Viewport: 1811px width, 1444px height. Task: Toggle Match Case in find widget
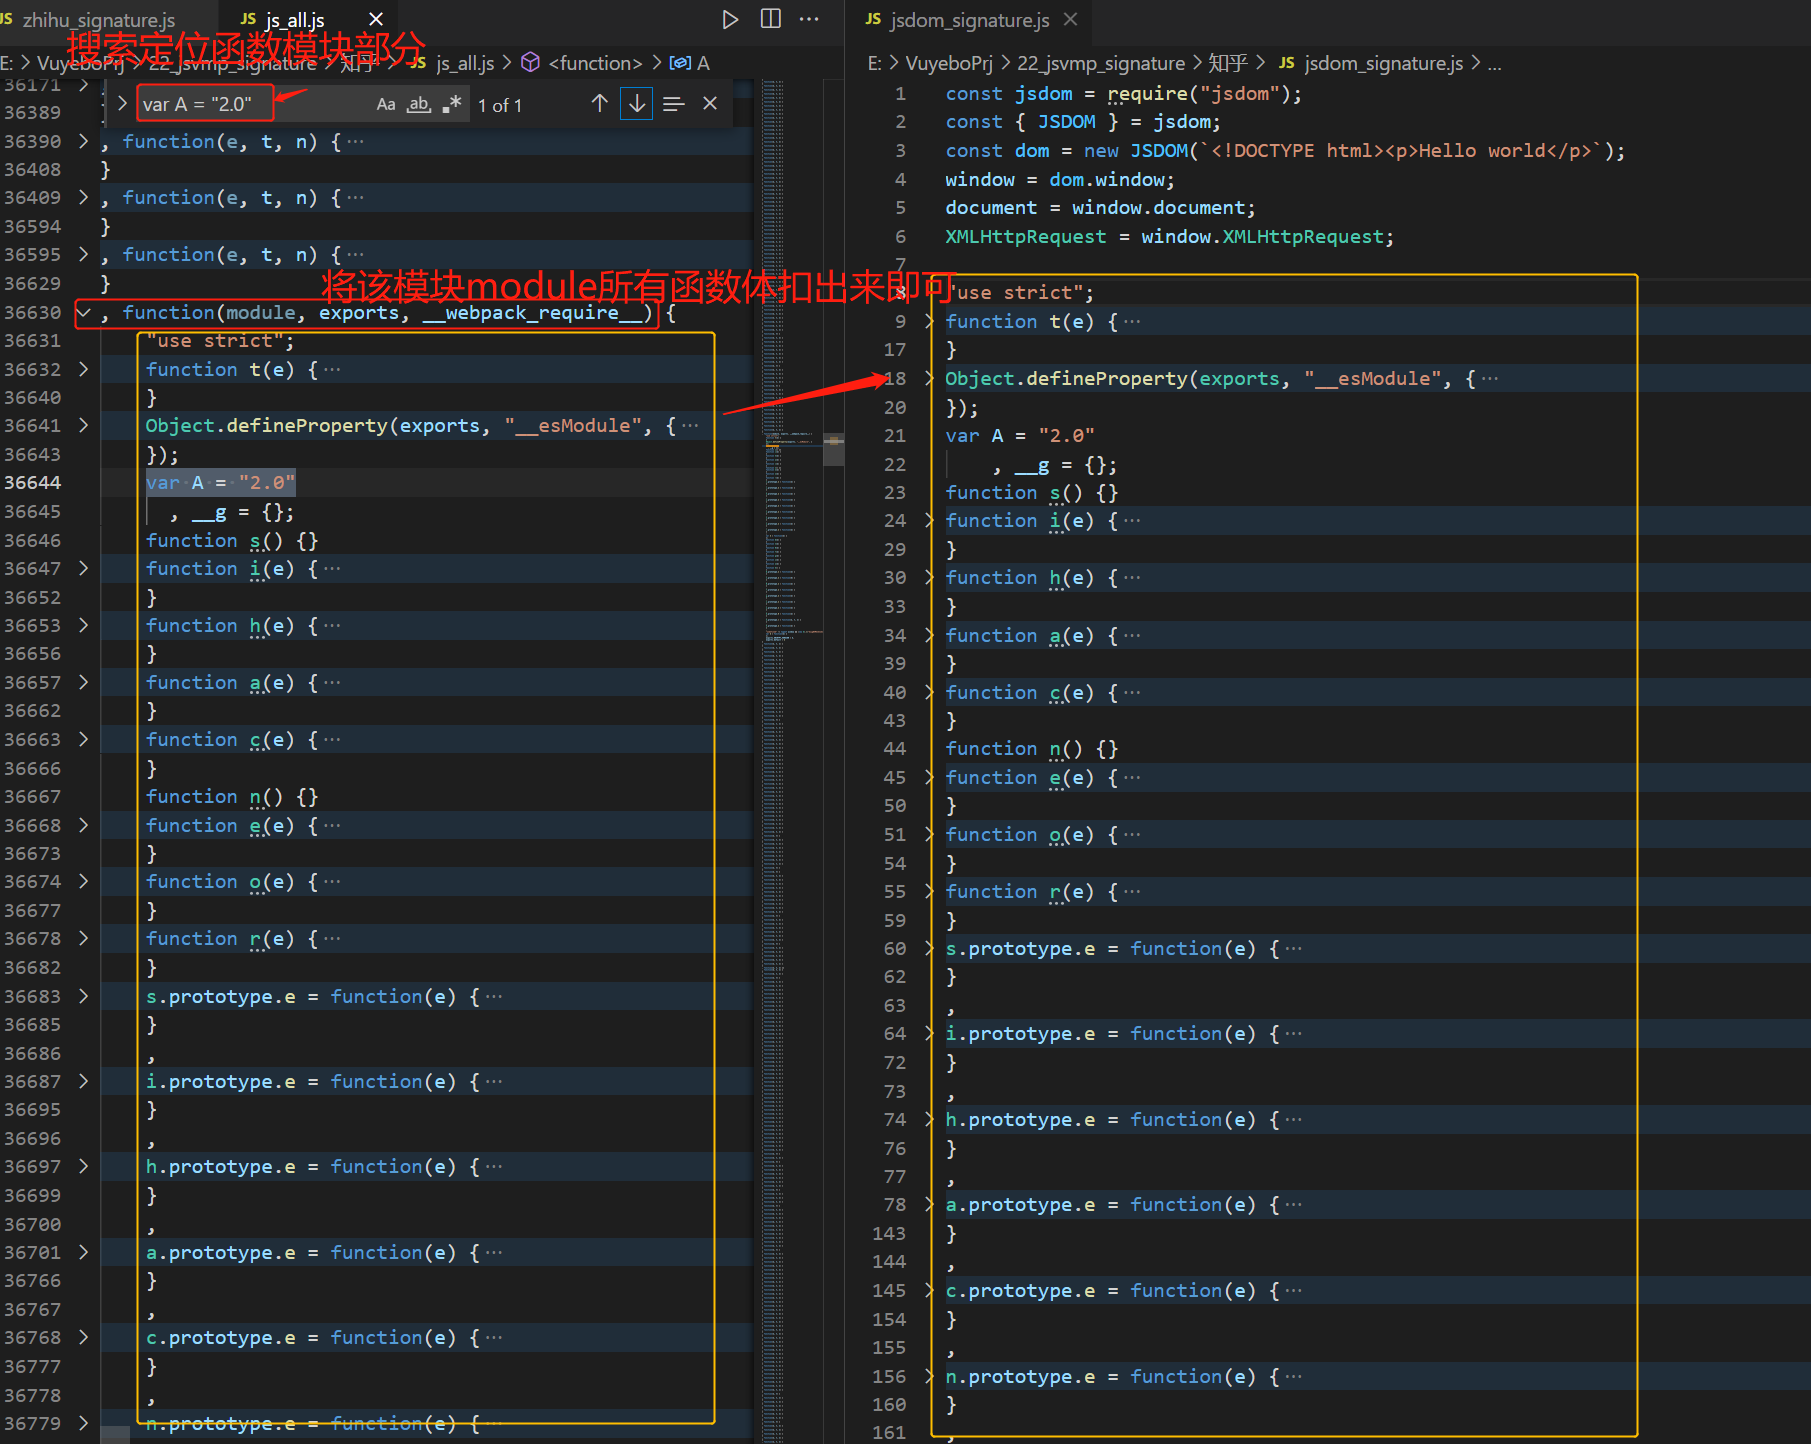(x=386, y=104)
